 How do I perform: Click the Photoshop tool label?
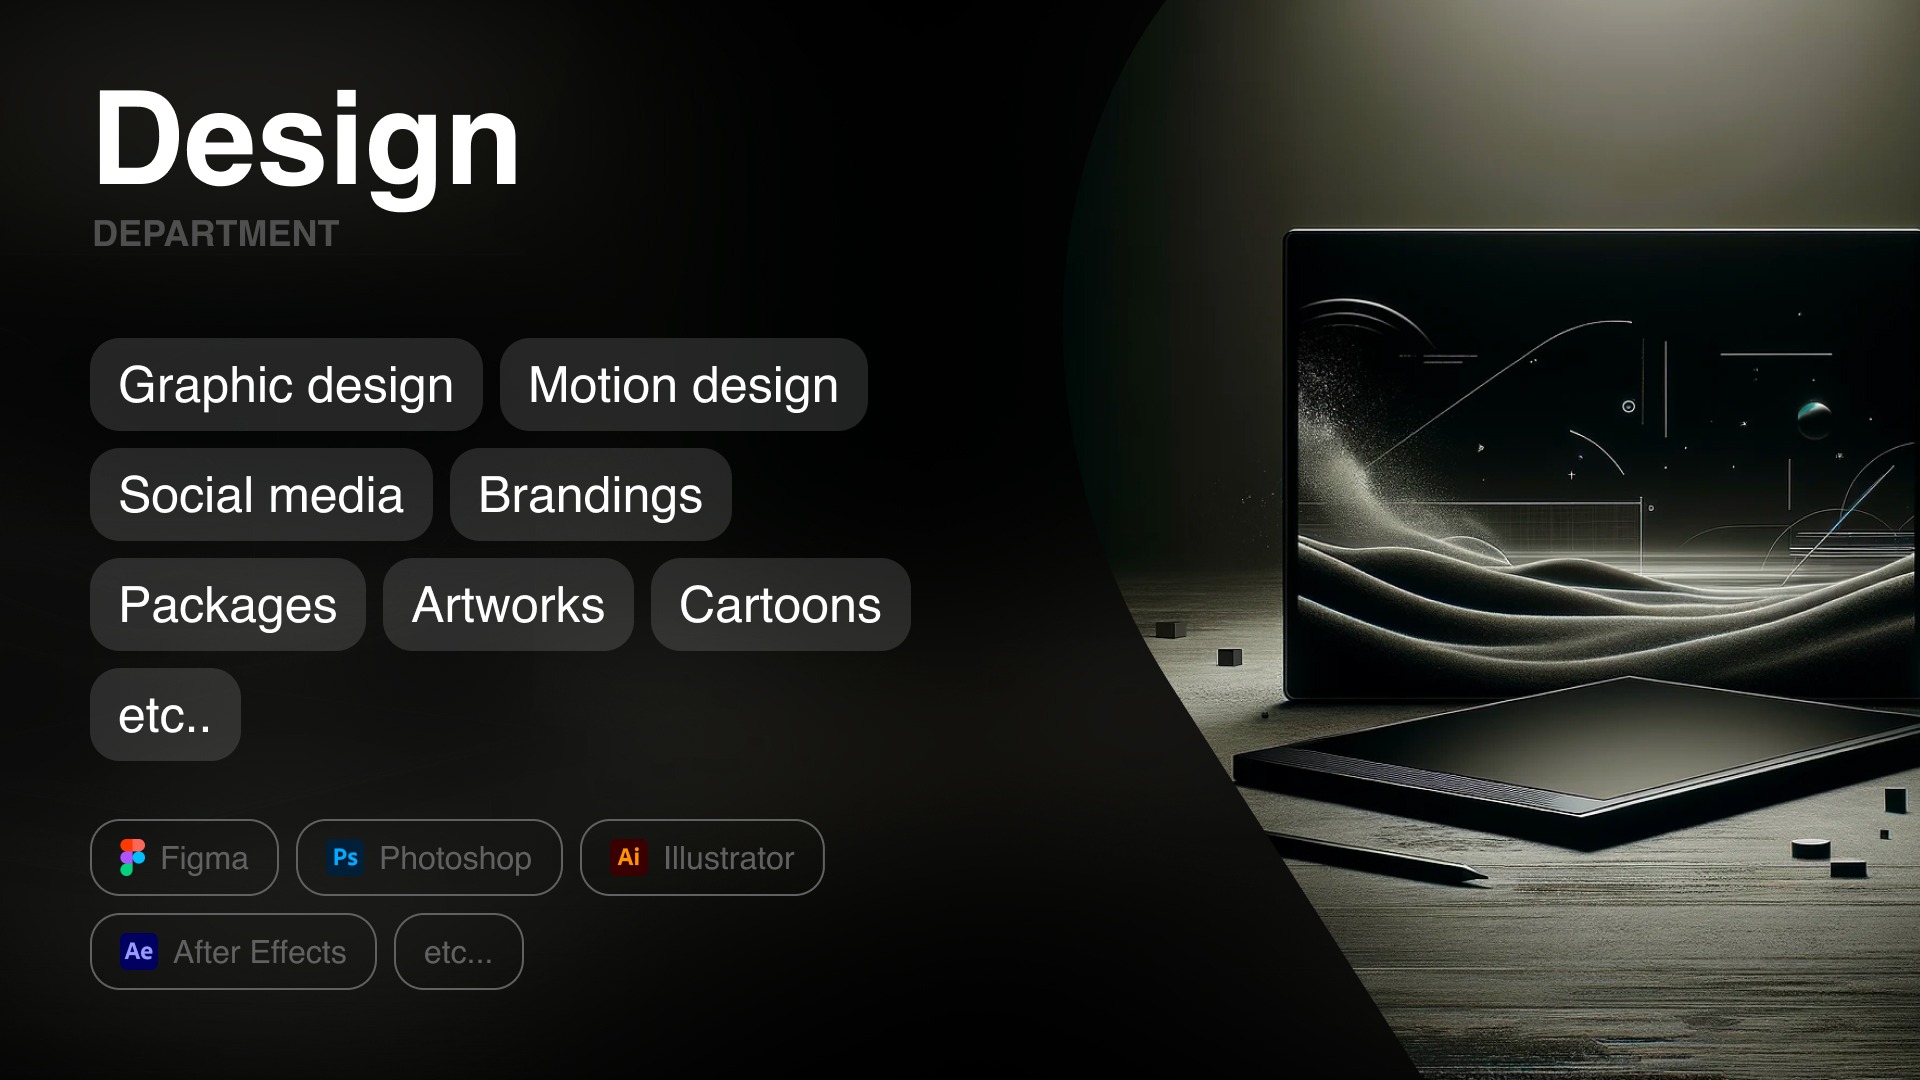[455, 858]
